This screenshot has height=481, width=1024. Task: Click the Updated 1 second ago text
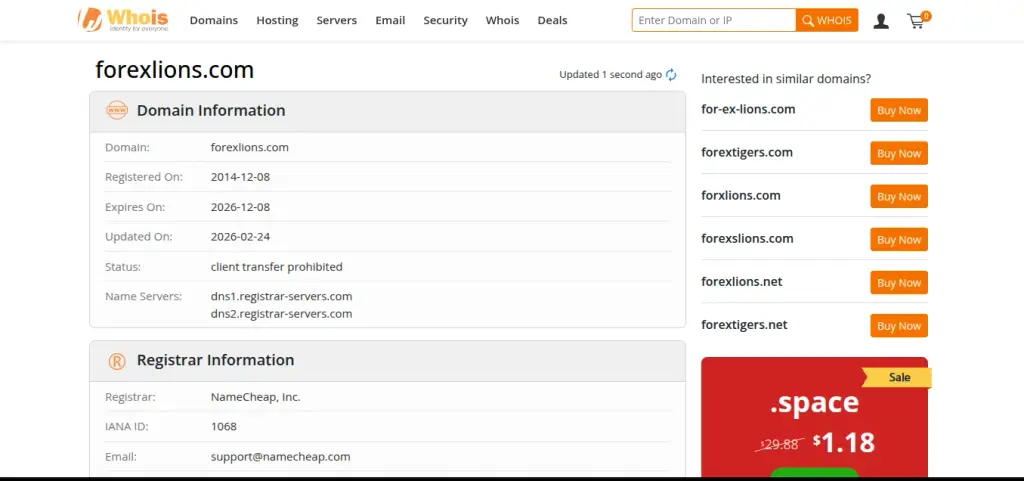pyautogui.click(x=611, y=75)
